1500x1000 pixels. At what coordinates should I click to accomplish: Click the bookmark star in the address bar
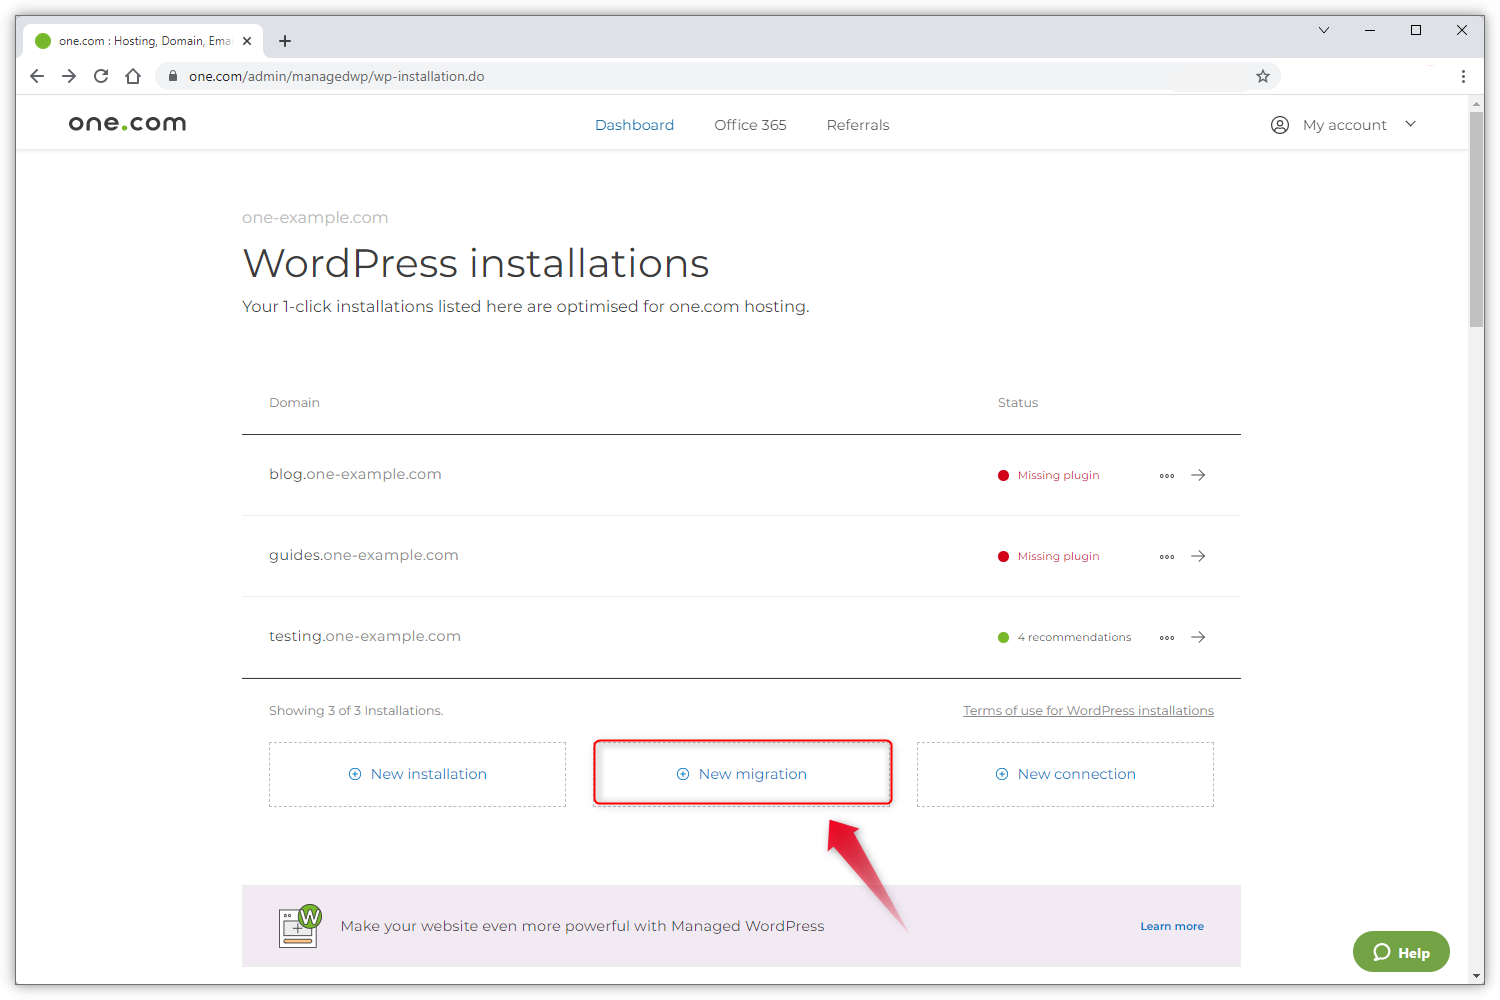(x=1262, y=76)
